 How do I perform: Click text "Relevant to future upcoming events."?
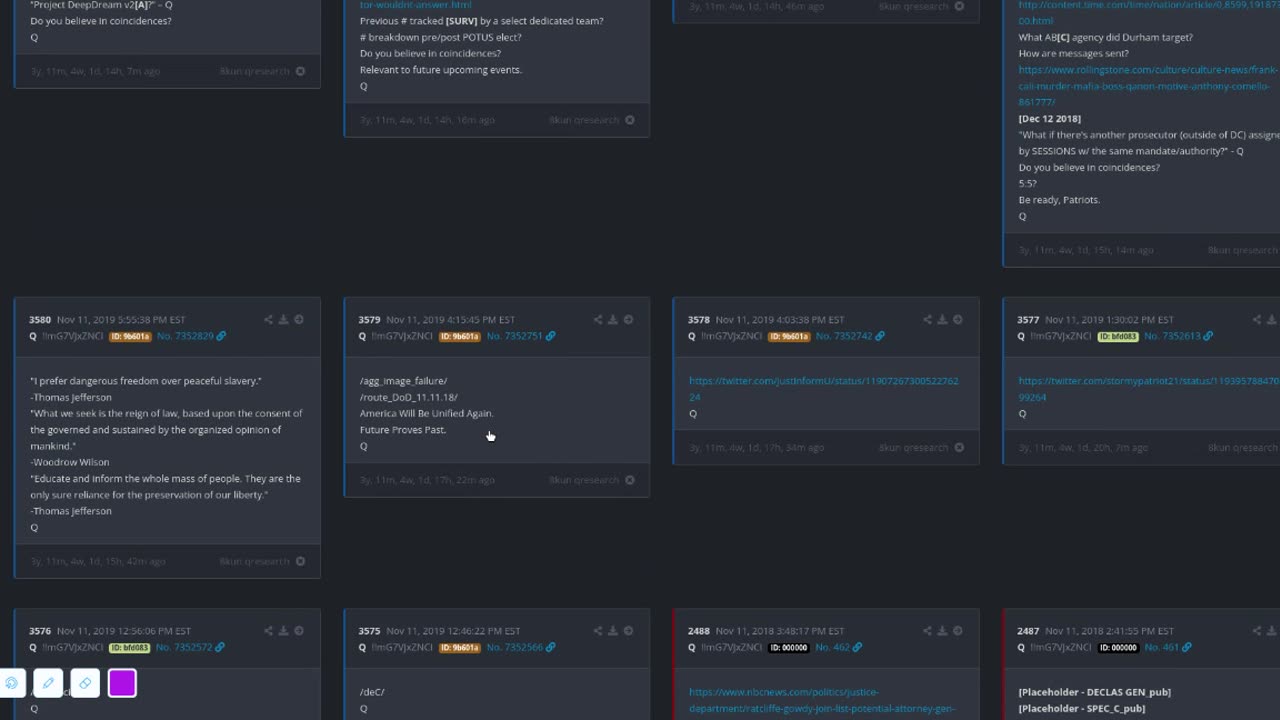(x=441, y=70)
